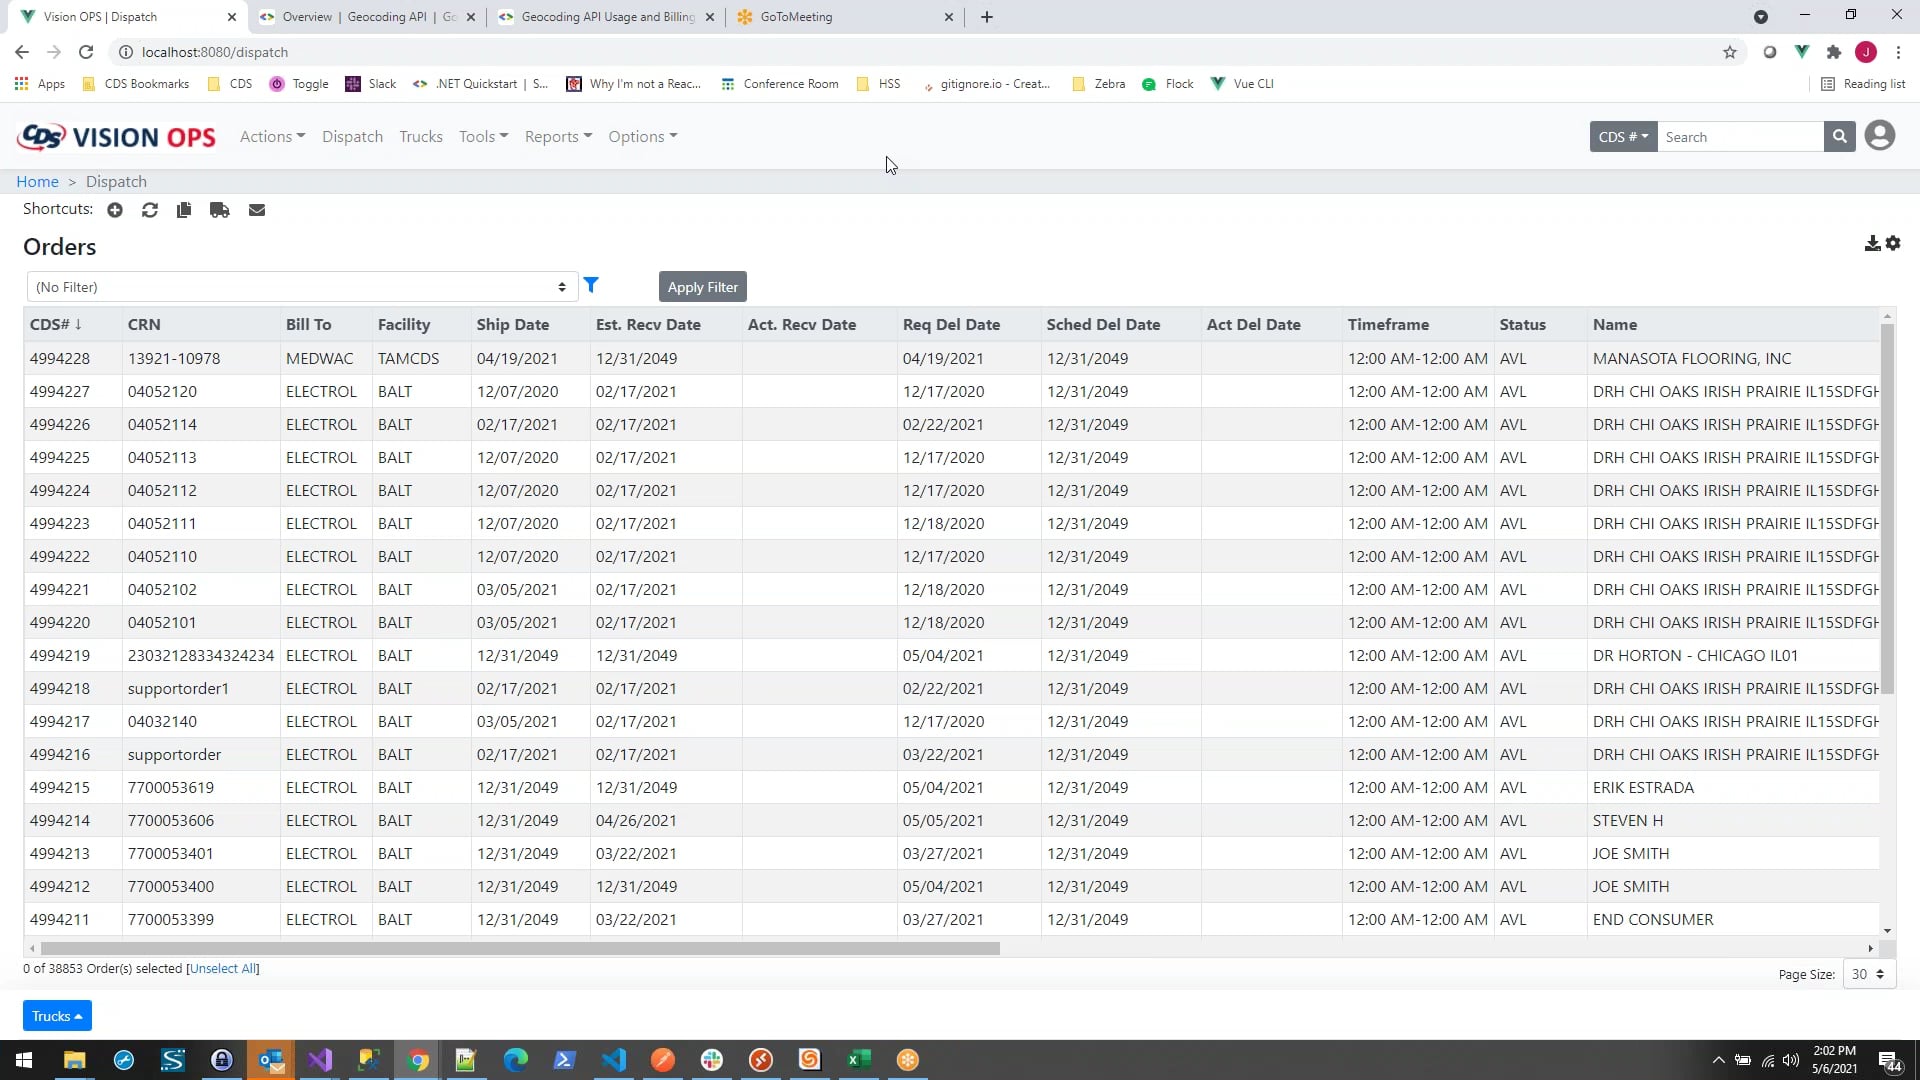Viewport: 1920px width, 1080px height.
Task: Click the add order plus shortcut icon
Action: pos(115,210)
